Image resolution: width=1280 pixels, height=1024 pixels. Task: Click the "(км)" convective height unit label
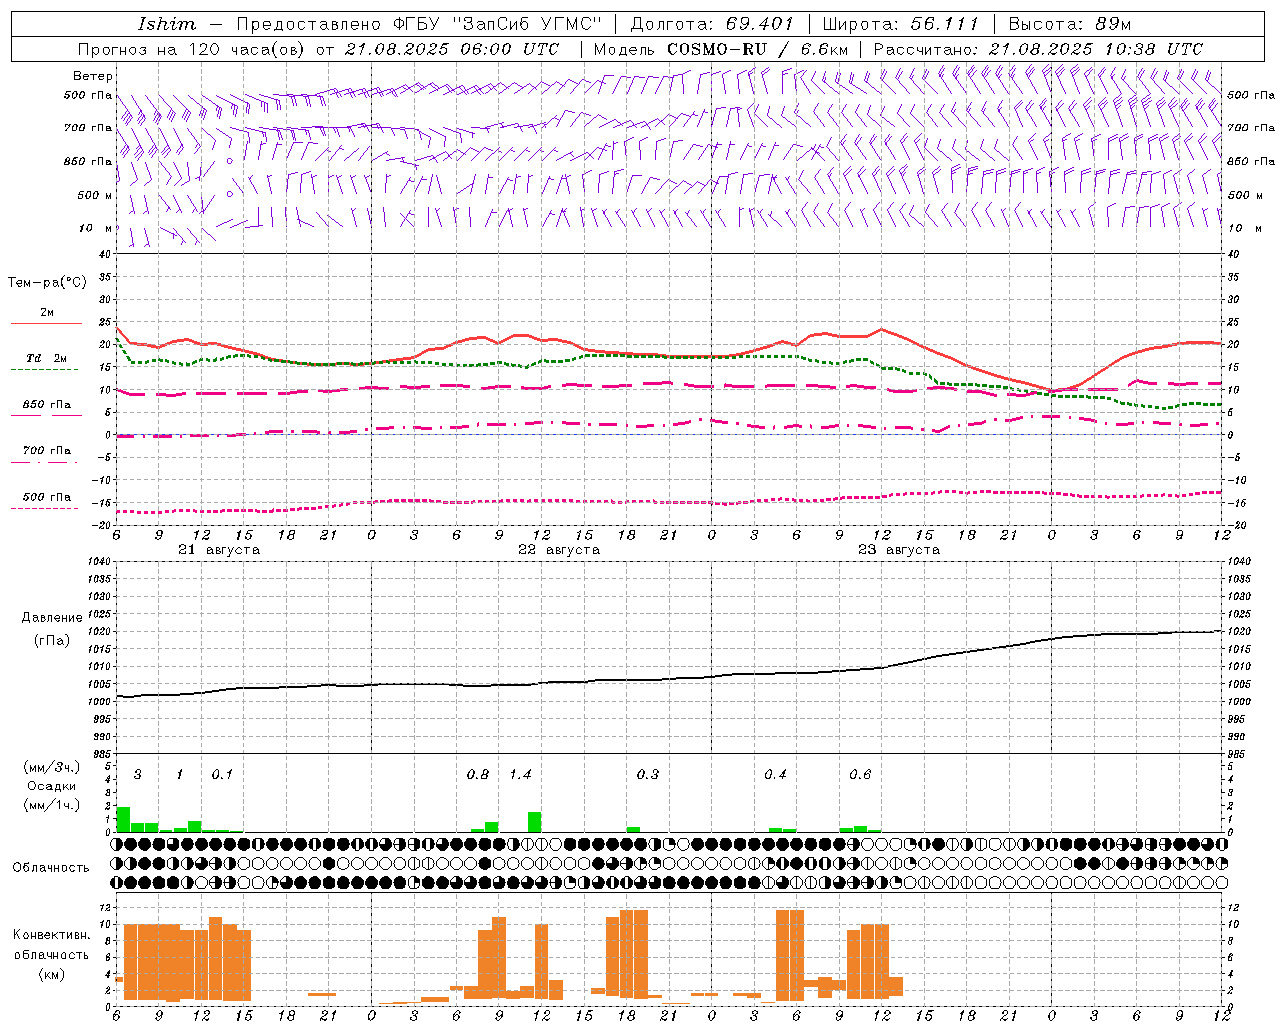[x=52, y=974]
